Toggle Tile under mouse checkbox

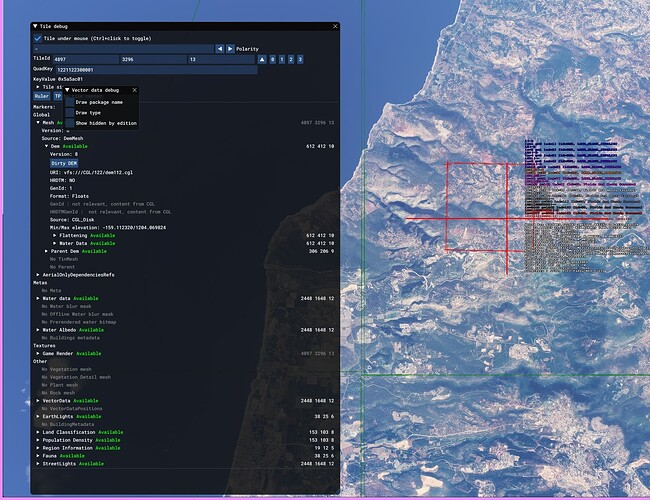coord(38,39)
